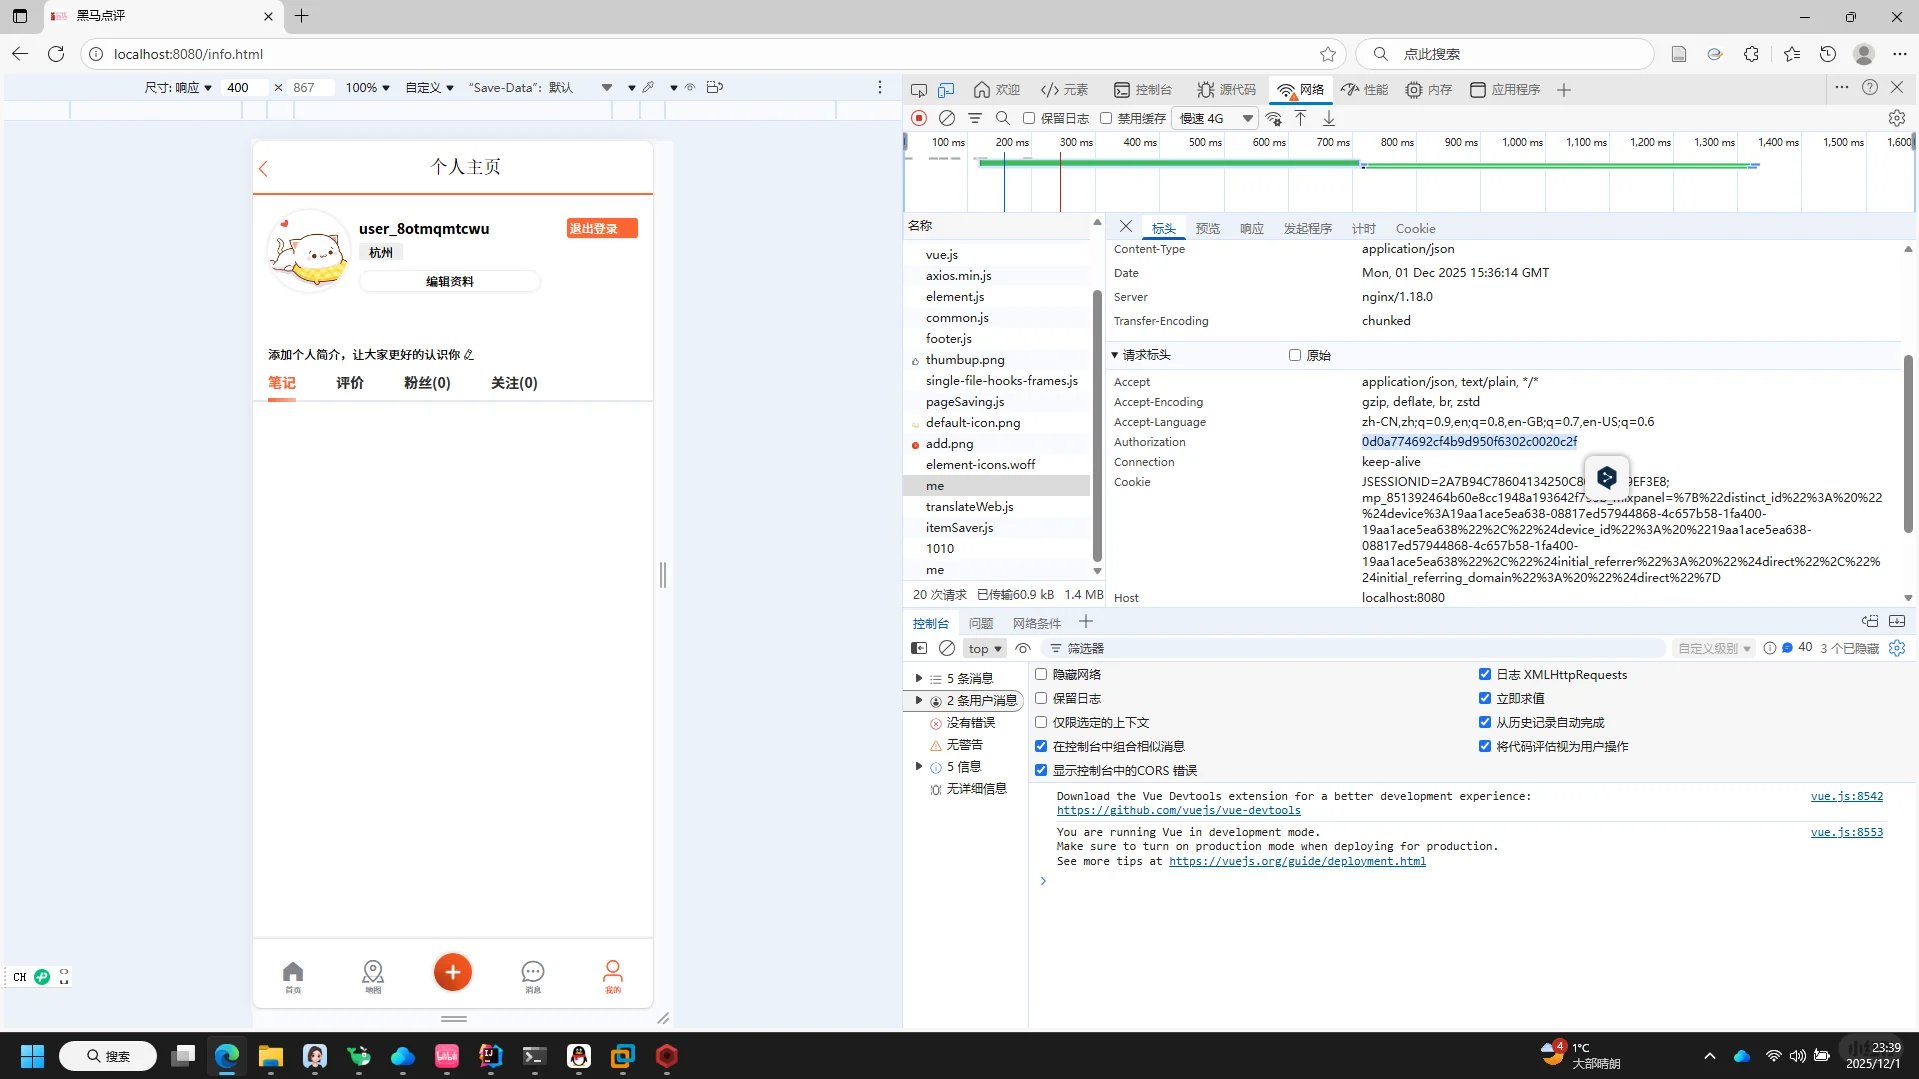Uncheck 显示控制台中的CORS 错误
The height and width of the screenshot is (1079, 1919).
tap(1041, 770)
